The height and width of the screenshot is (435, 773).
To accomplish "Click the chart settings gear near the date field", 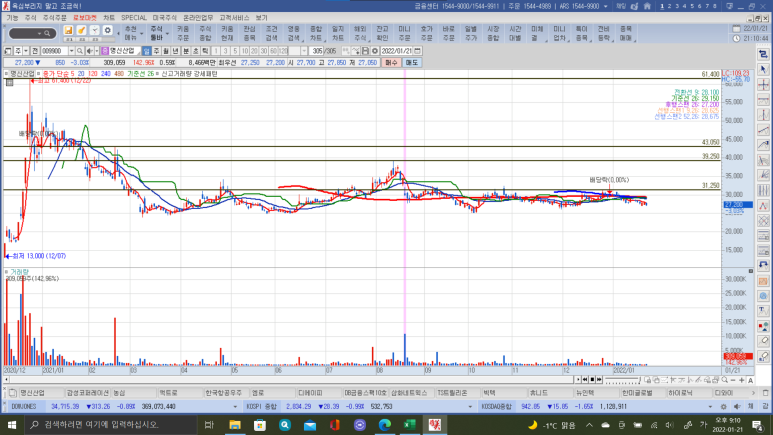I will (x=375, y=51).
